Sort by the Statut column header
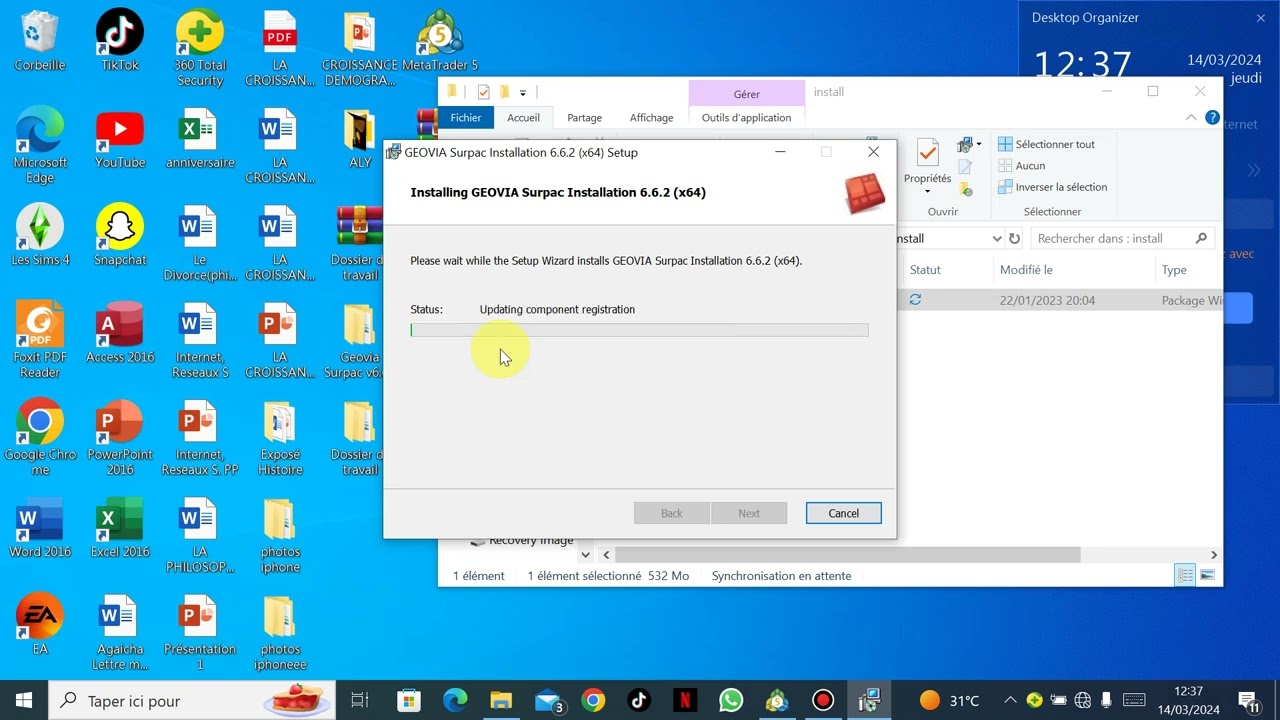The image size is (1280, 720). pos(925,270)
